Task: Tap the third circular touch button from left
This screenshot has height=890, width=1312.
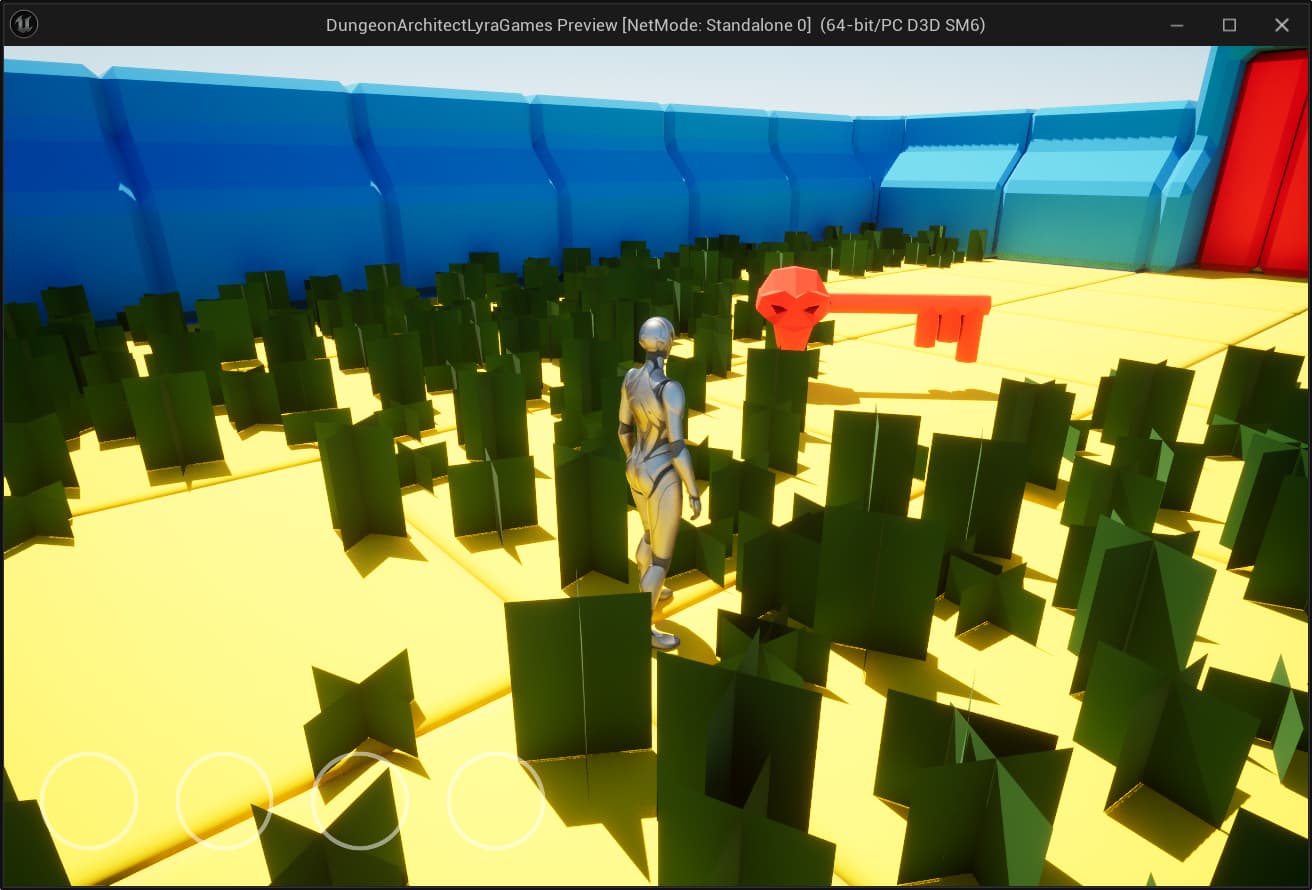Action: point(360,800)
